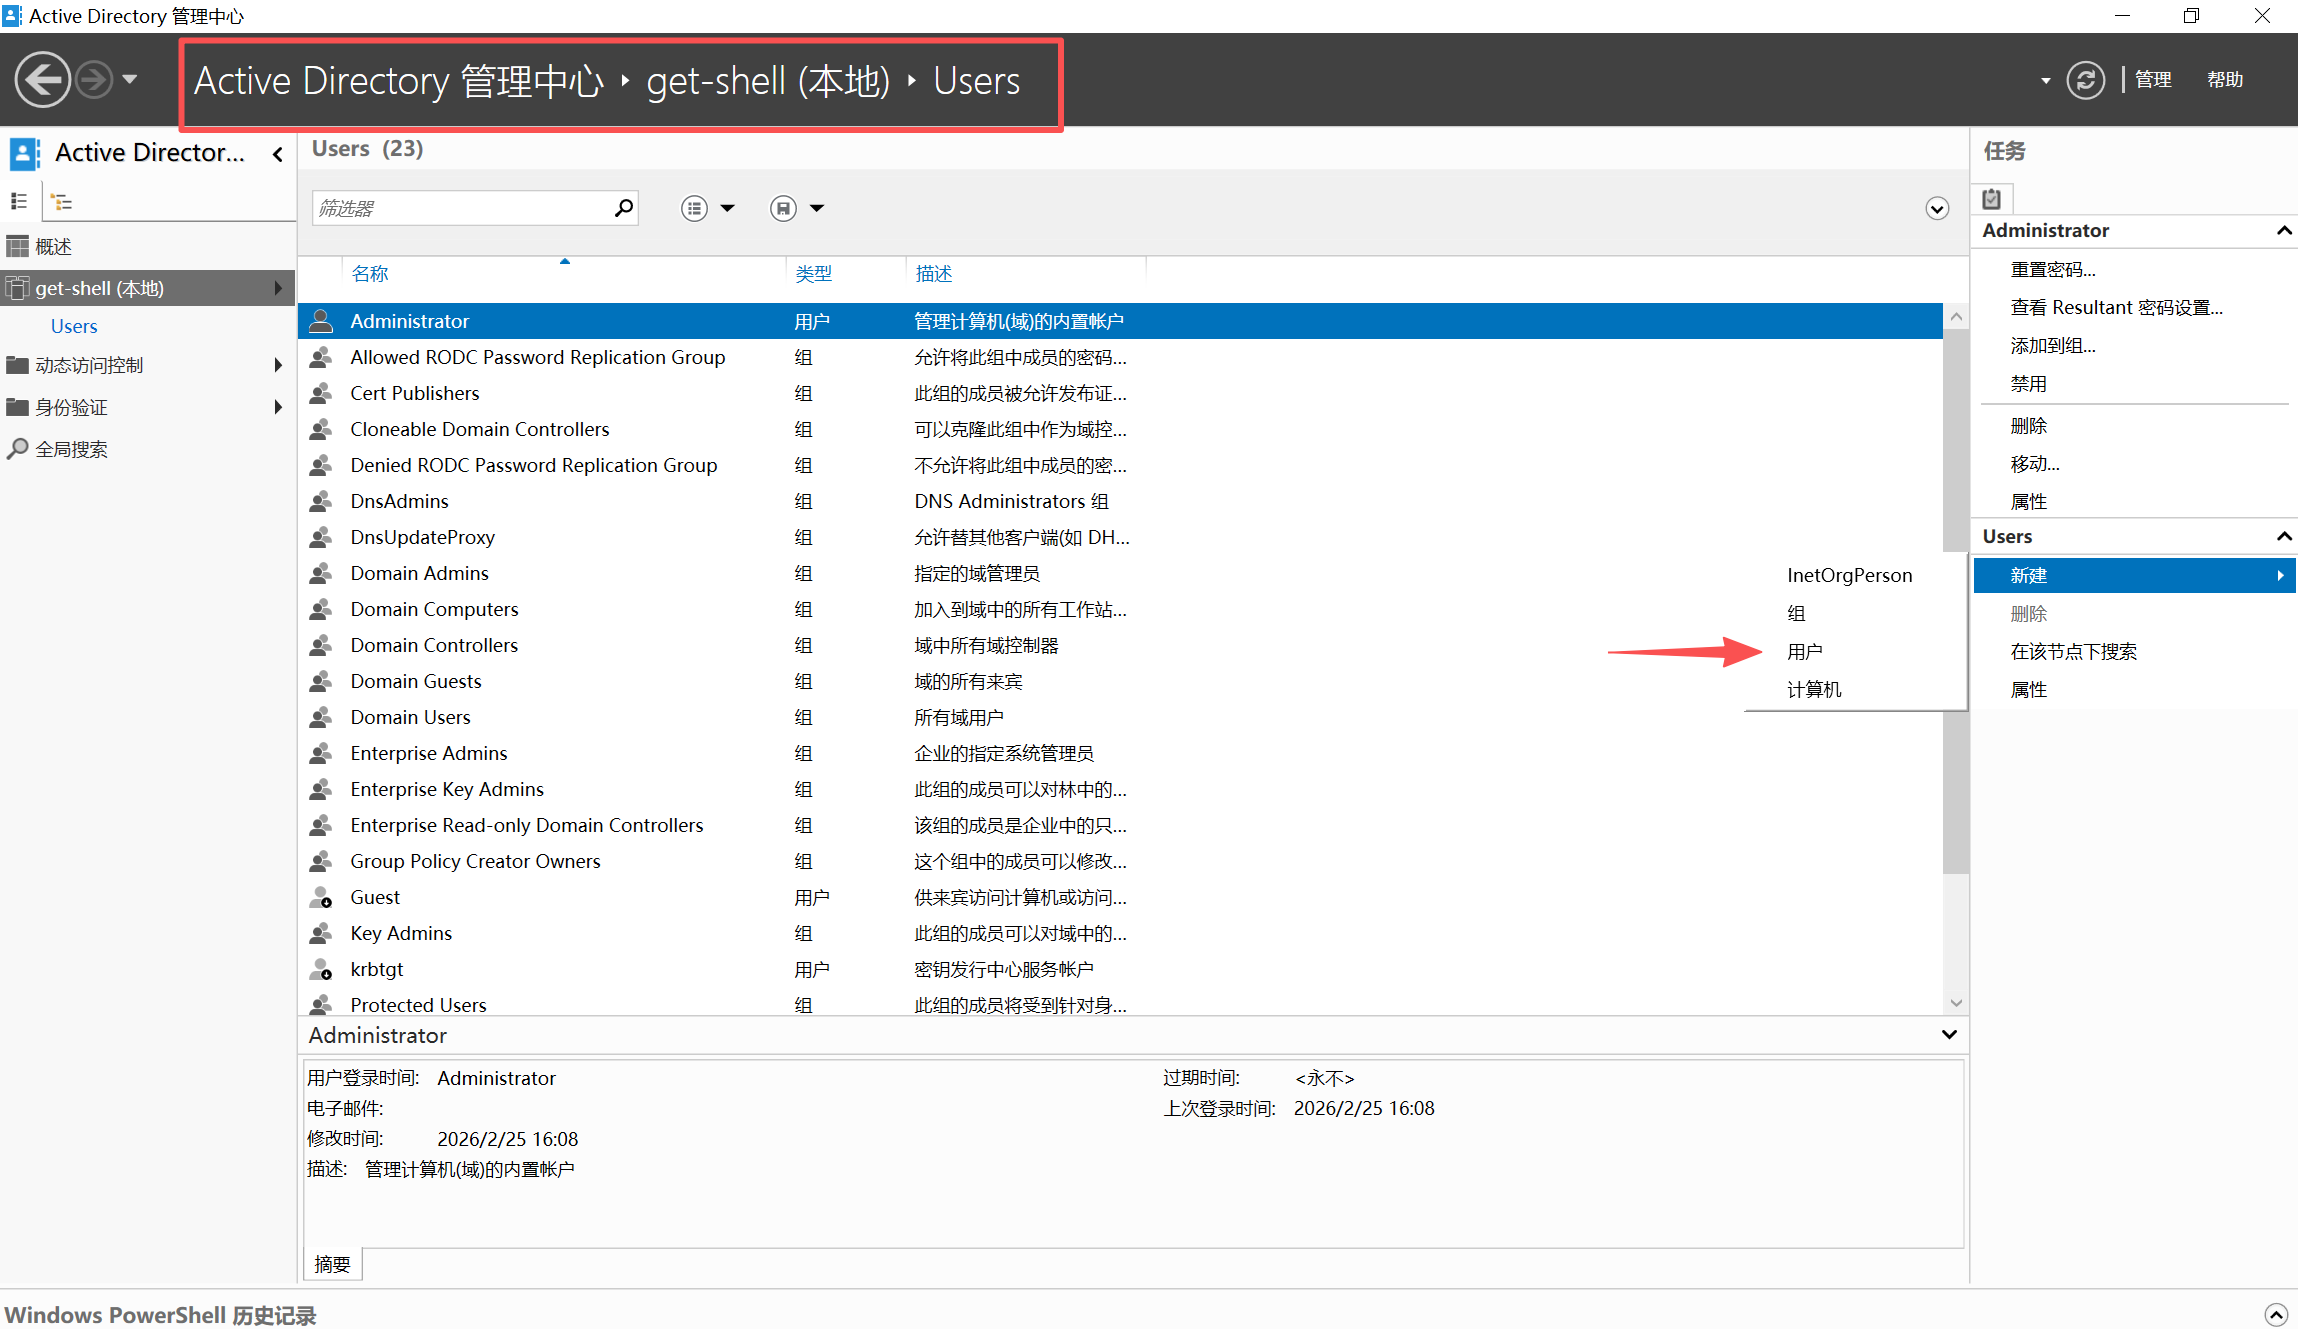Collapse the Administrator tasks section
The width and height of the screenshot is (2298, 1329).
(2283, 231)
